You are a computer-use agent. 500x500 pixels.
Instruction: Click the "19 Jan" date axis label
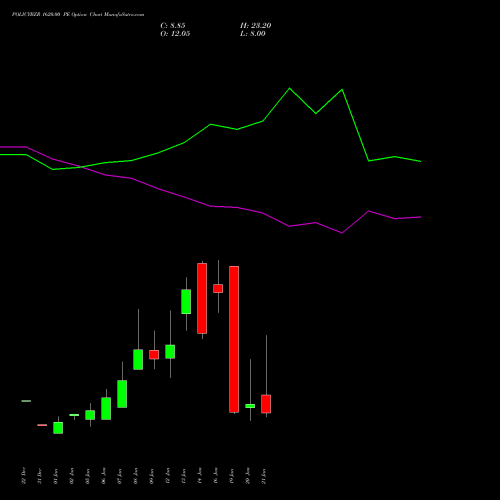click(x=231, y=476)
